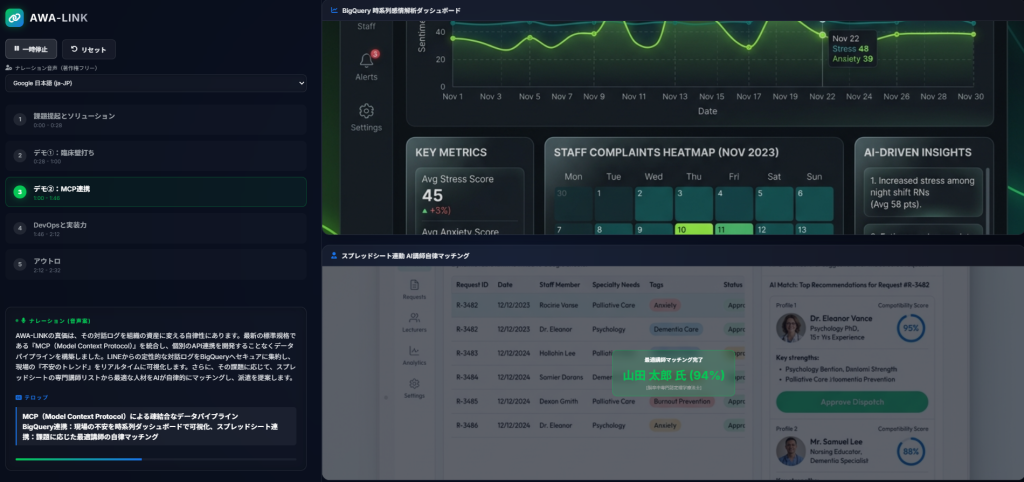The image size is (1024, 482).
Task: Click the Approve Dispatch button
Action: coord(852,402)
